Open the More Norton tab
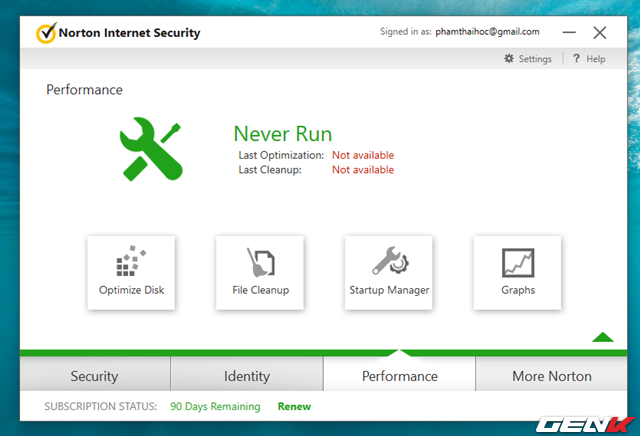640x436 pixels. 552,374
